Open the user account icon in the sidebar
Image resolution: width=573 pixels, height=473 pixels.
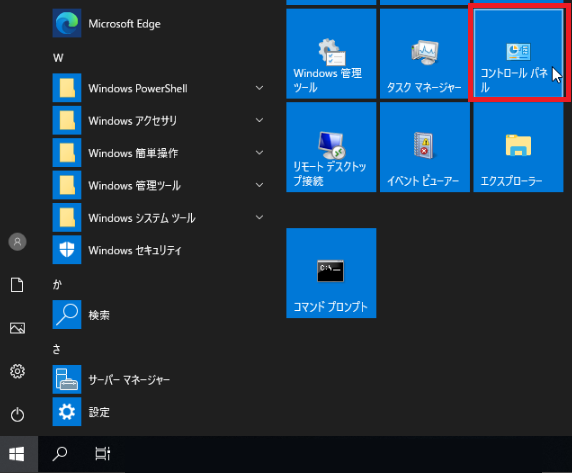tap(17, 242)
